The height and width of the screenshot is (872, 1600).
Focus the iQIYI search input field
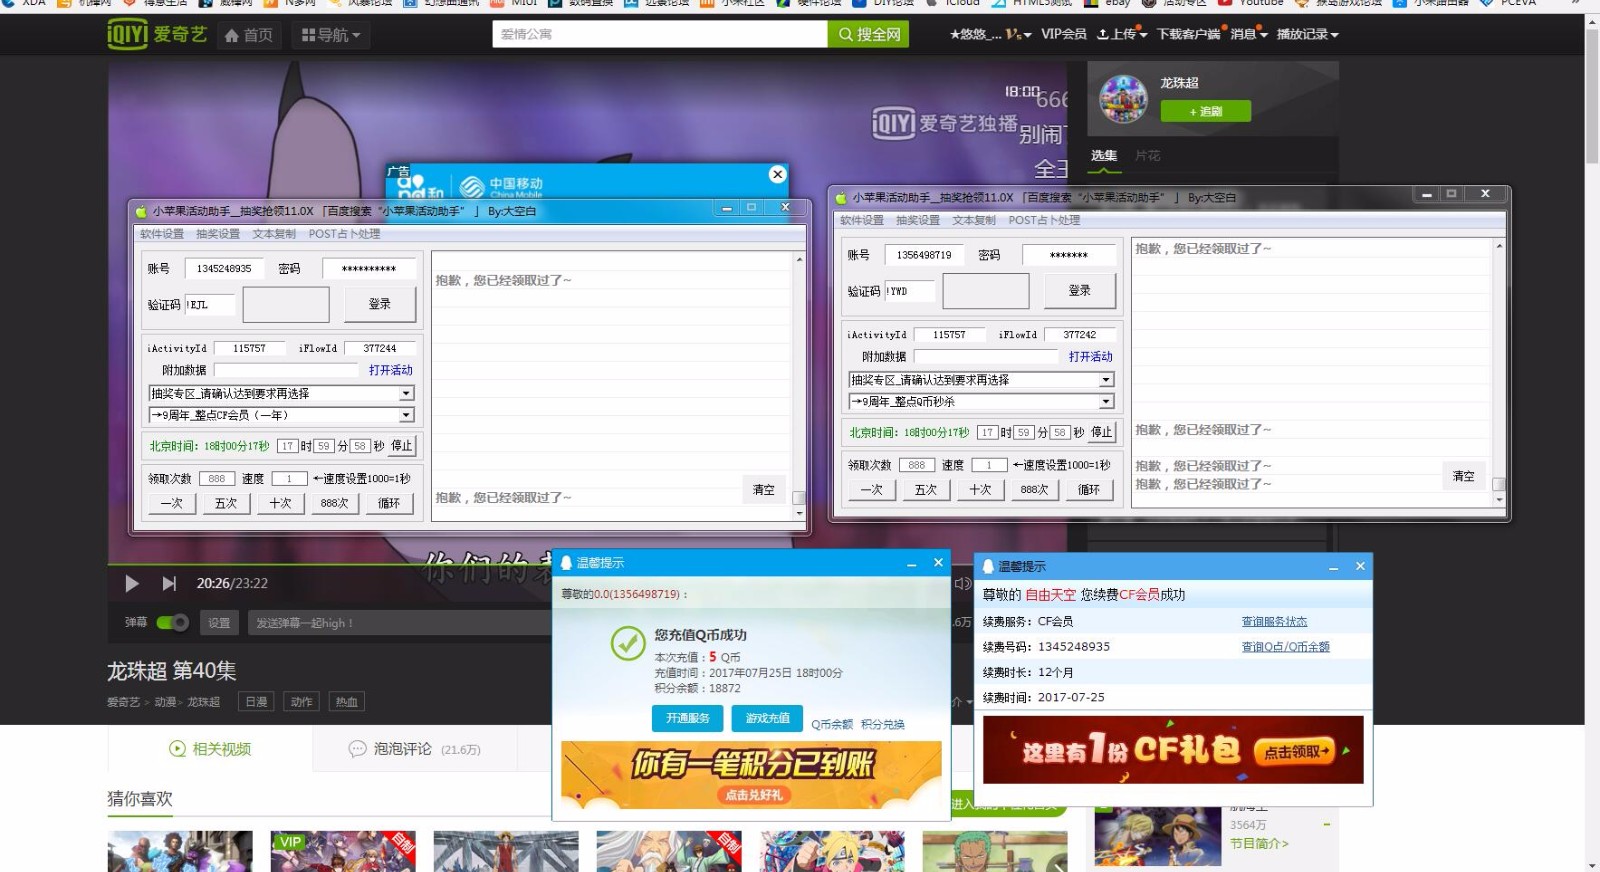coord(660,34)
